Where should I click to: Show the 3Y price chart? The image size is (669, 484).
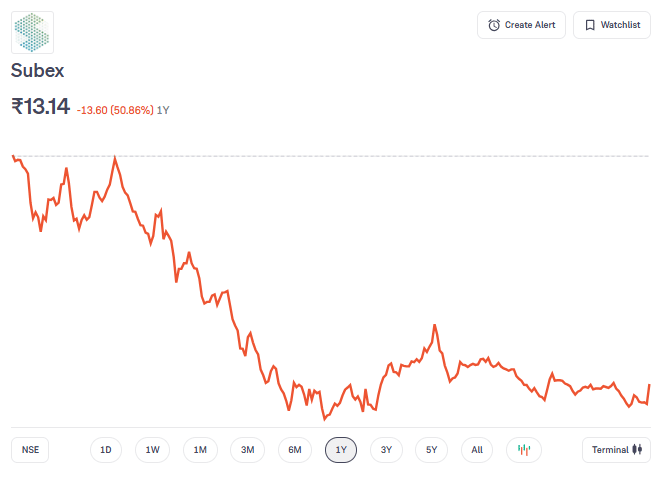tap(387, 450)
